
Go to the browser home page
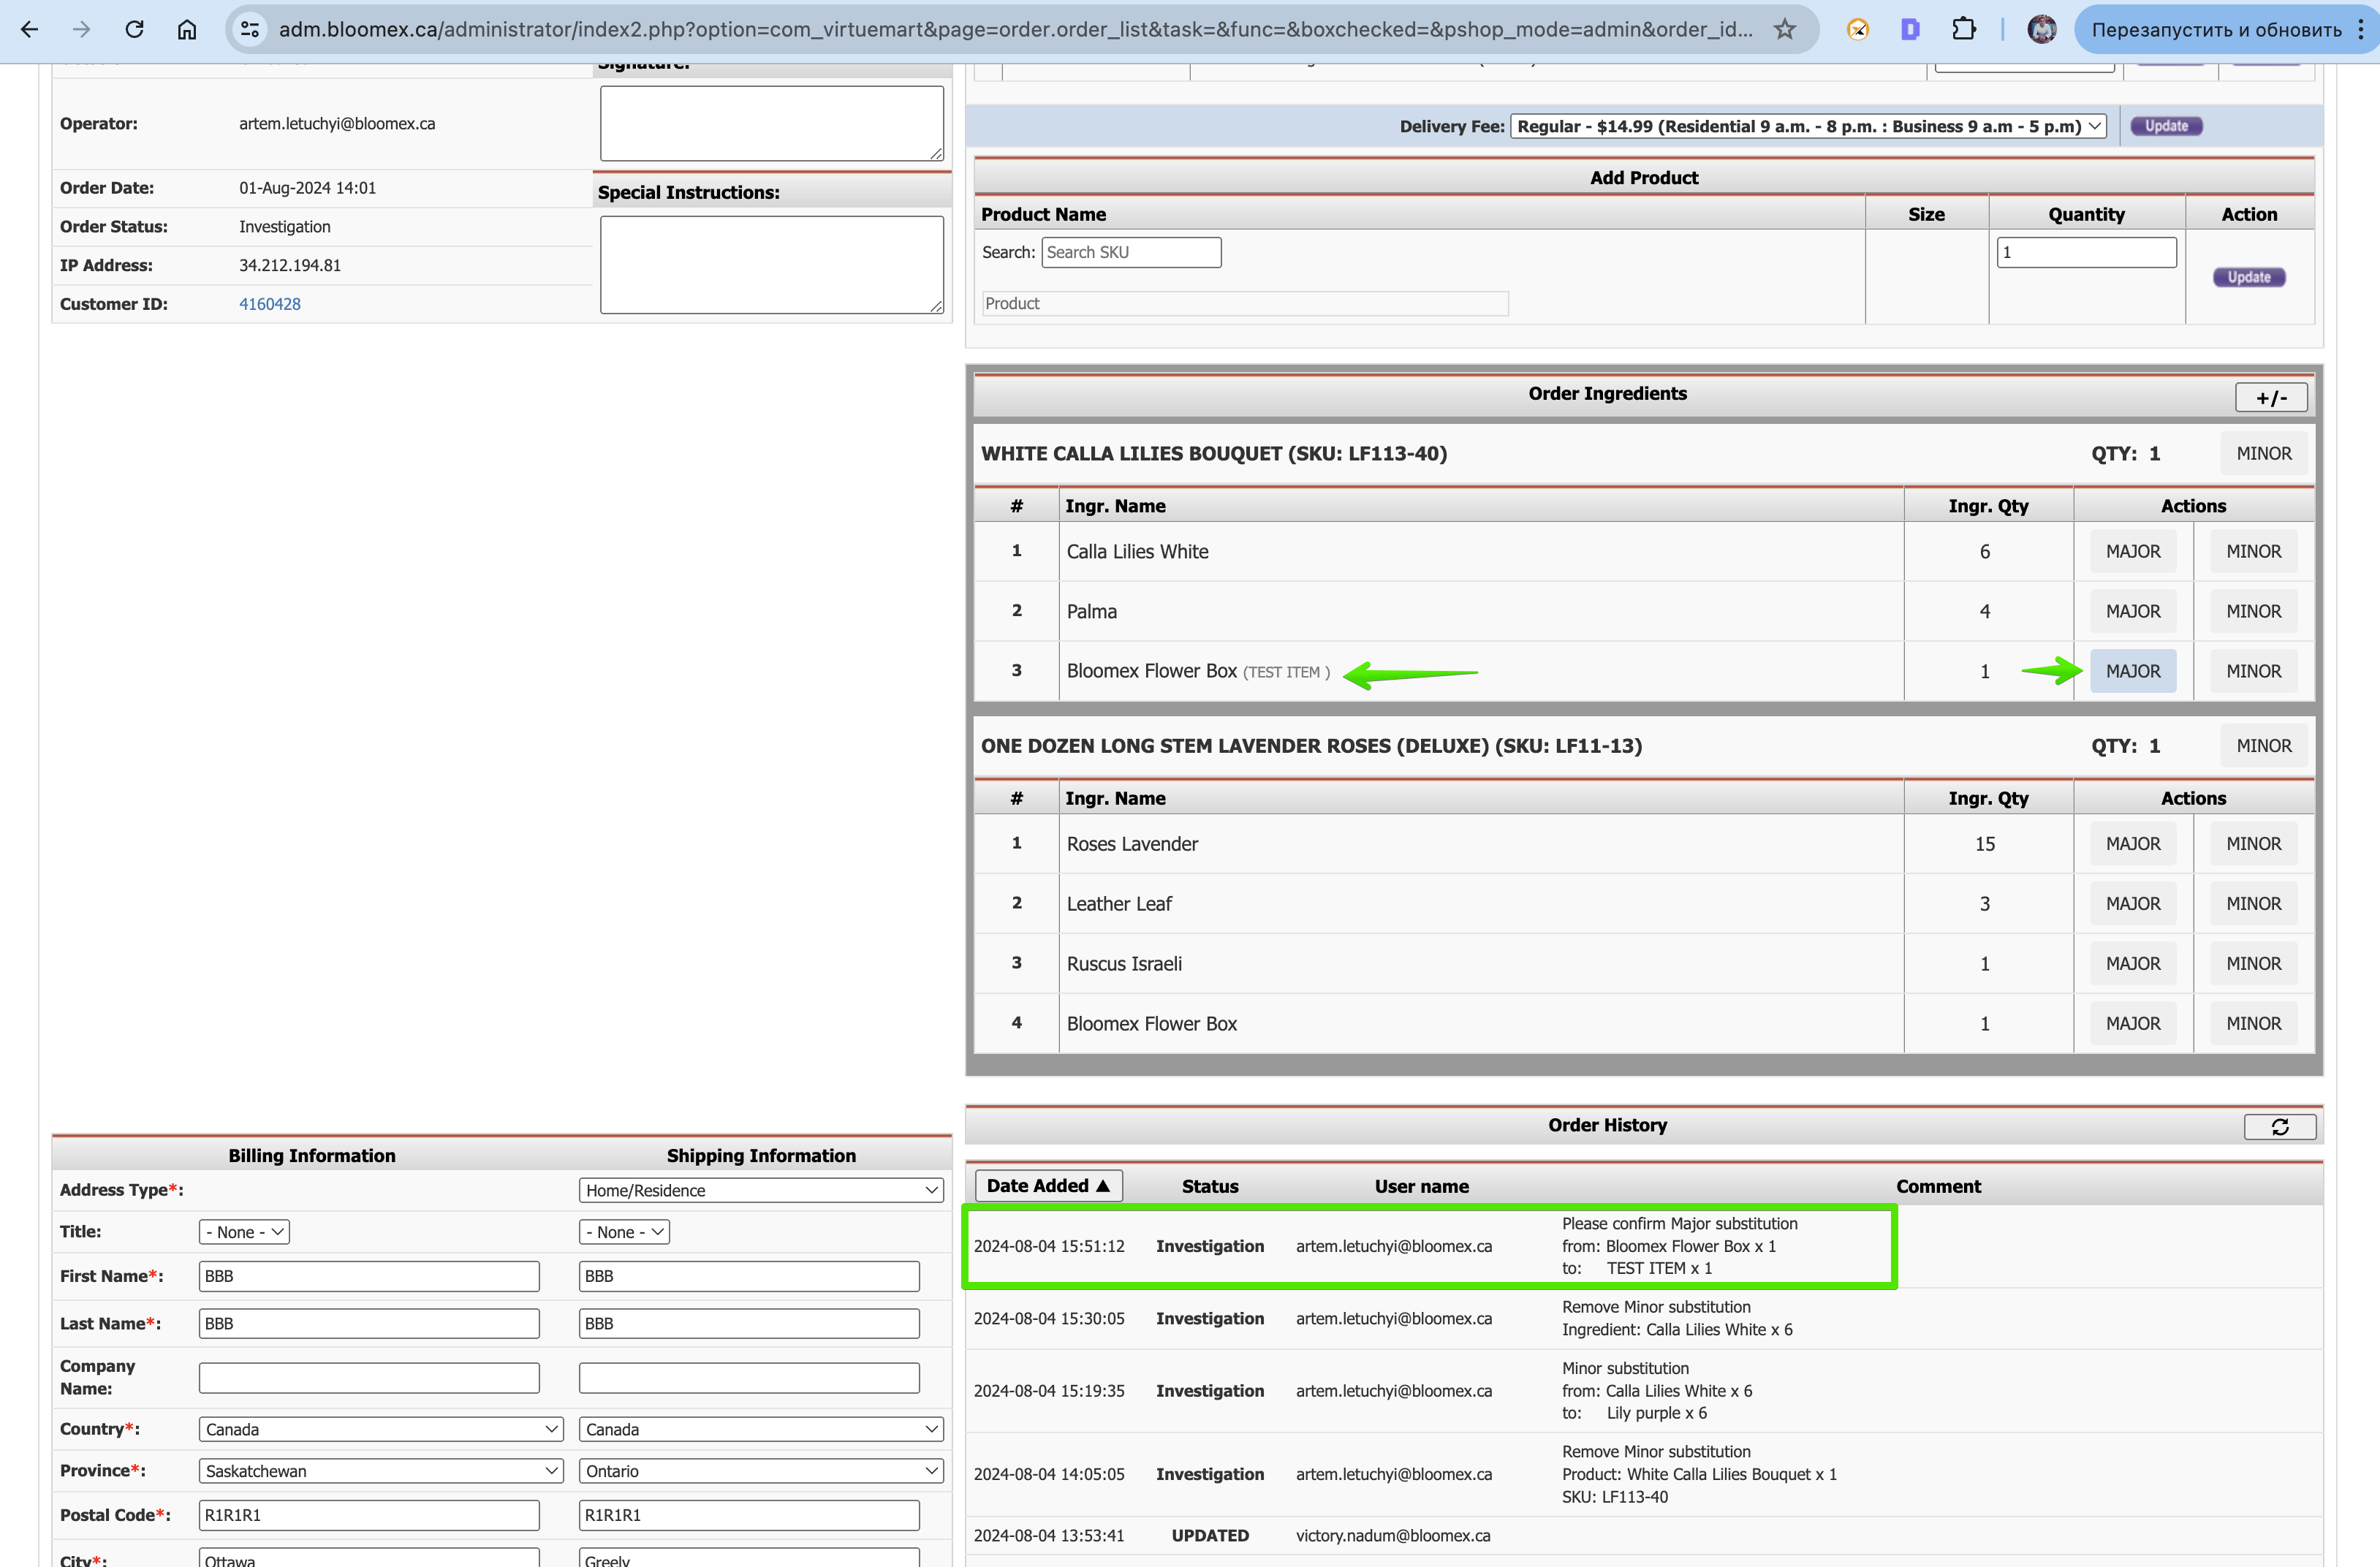187,29
